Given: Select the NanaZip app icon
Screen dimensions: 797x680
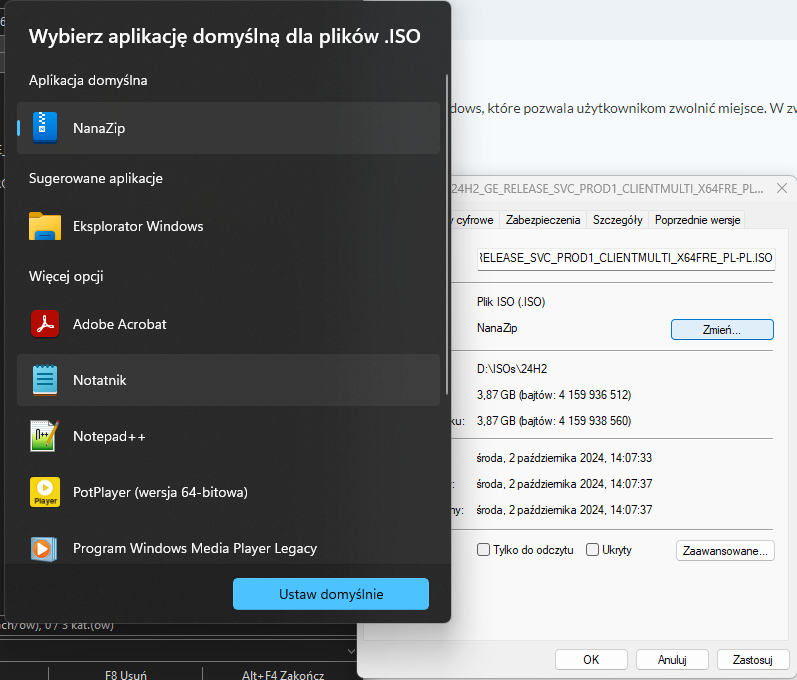Looking at the screenshot, I should [45, 128].
